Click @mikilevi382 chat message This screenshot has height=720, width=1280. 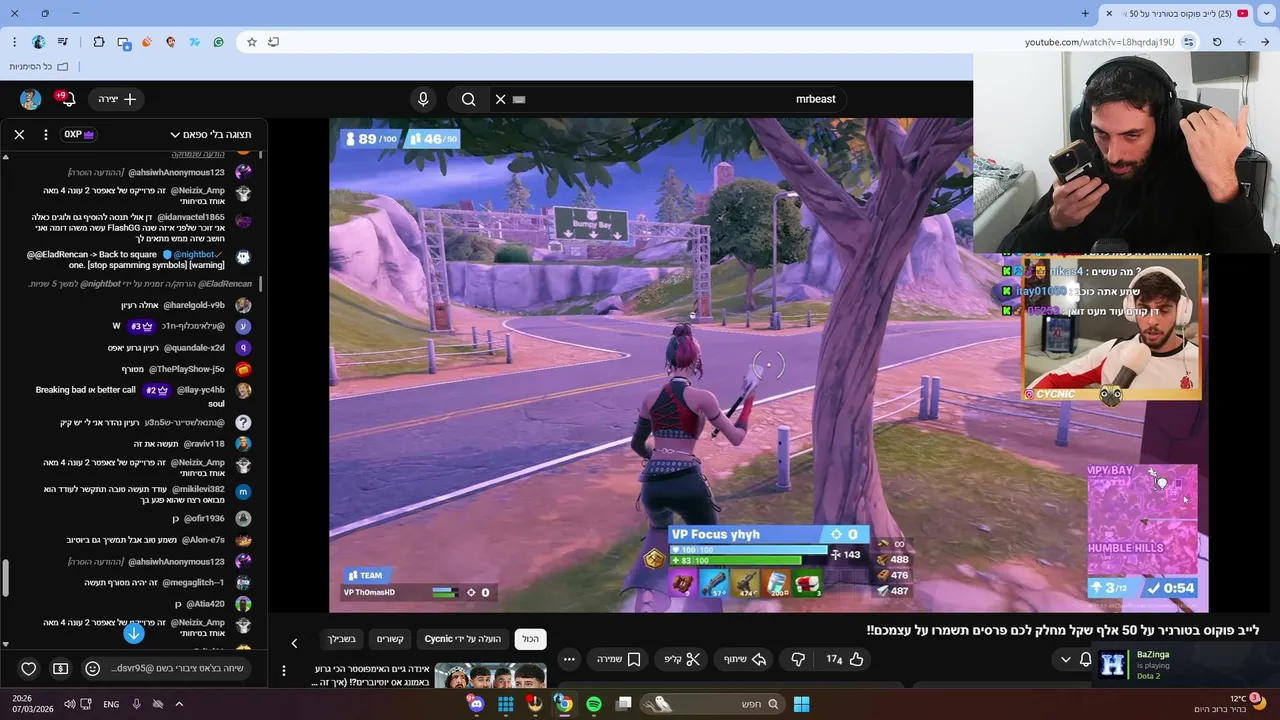click(134, 494)
